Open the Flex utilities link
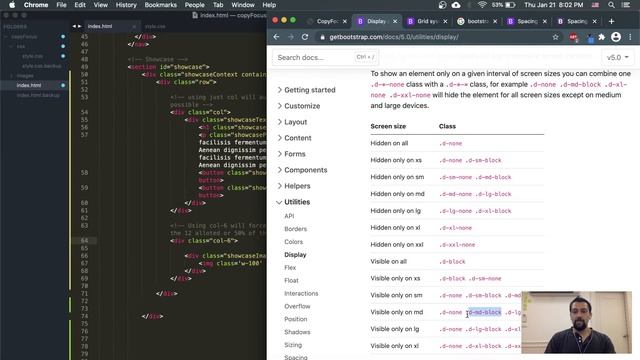This screenshot has height=360, width=640. coord(290,267)
